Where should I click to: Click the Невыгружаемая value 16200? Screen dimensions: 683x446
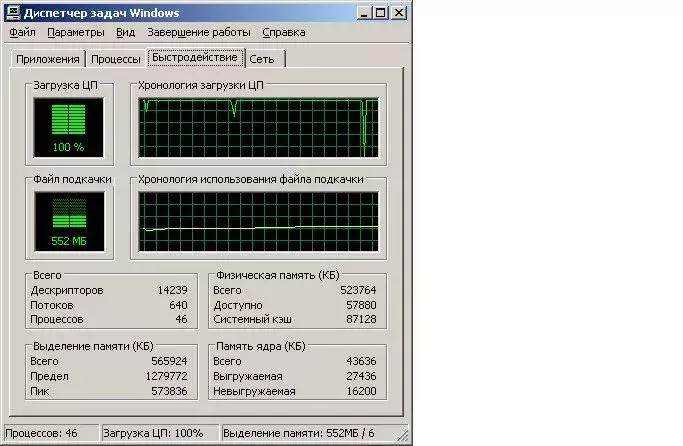pos(361,391)
